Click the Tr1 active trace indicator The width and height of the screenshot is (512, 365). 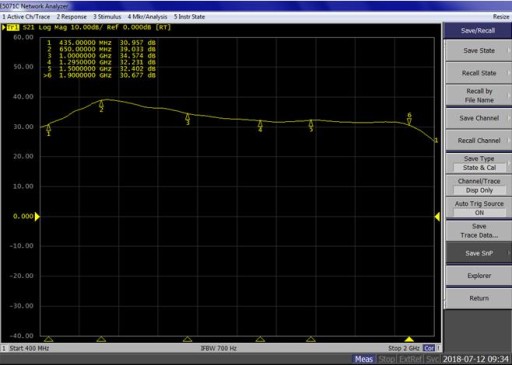pyautogui.click(x=13, y=27)
